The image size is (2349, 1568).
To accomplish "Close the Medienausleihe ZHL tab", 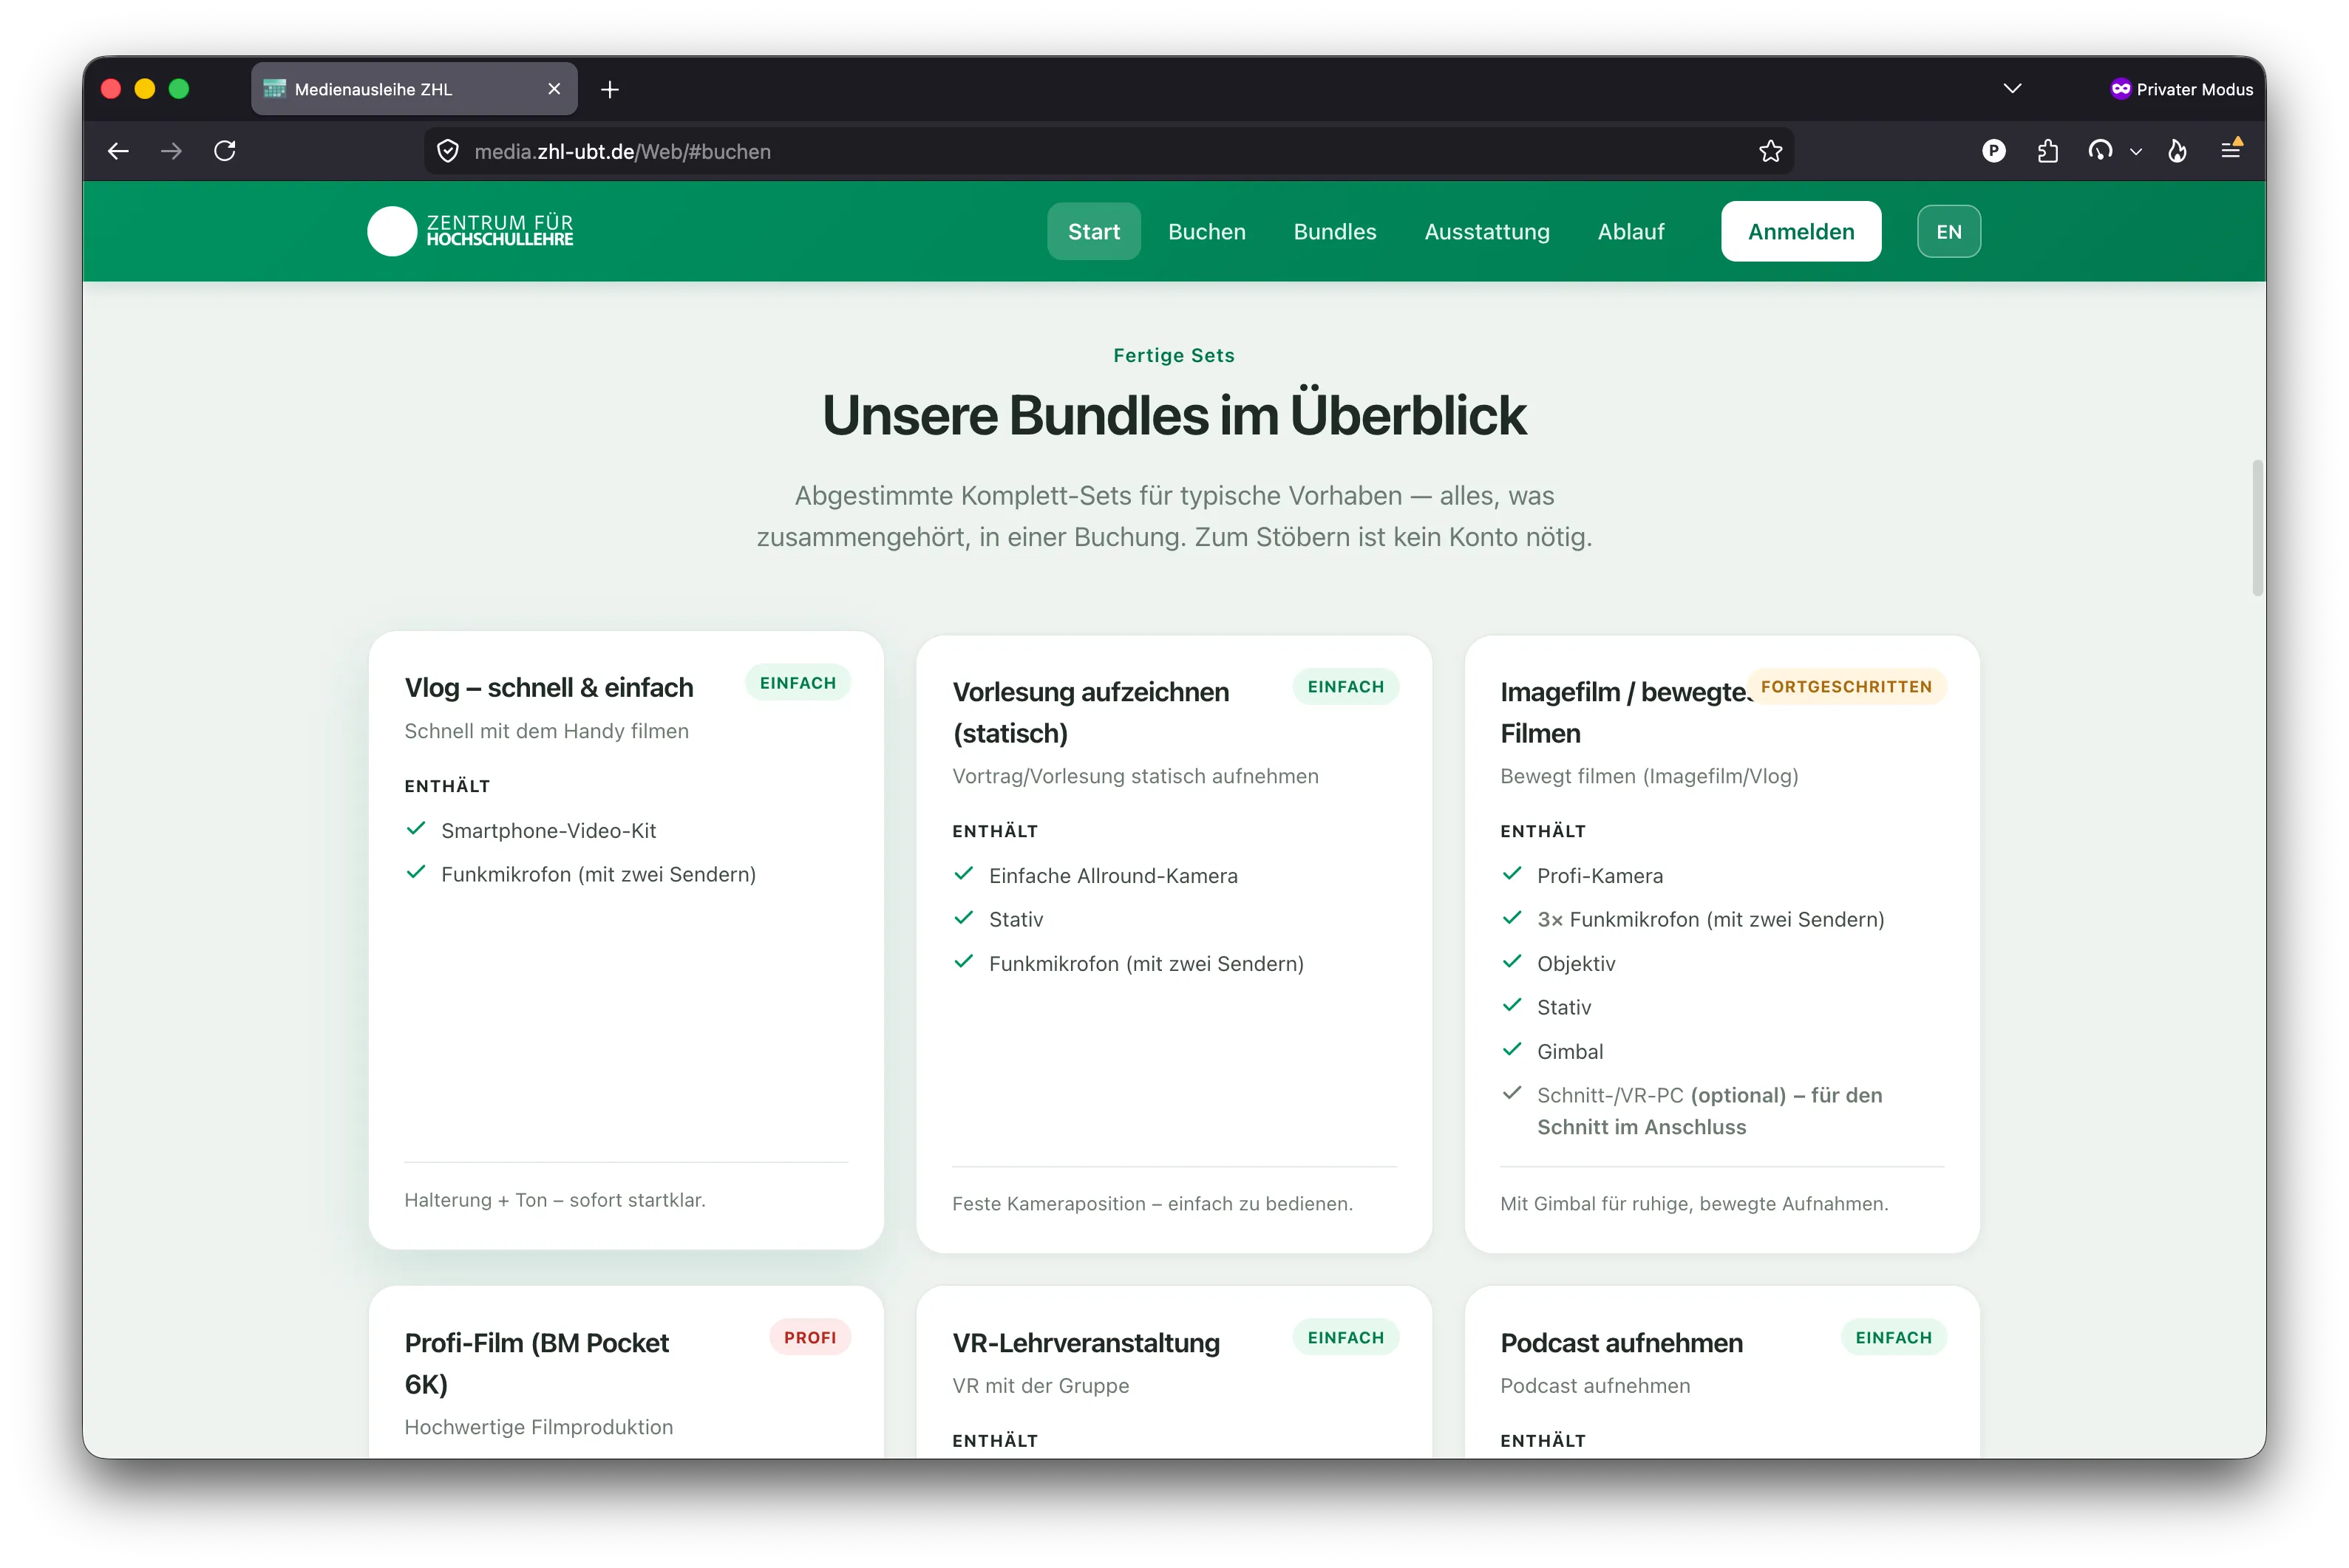I will (x=554, y=89).
